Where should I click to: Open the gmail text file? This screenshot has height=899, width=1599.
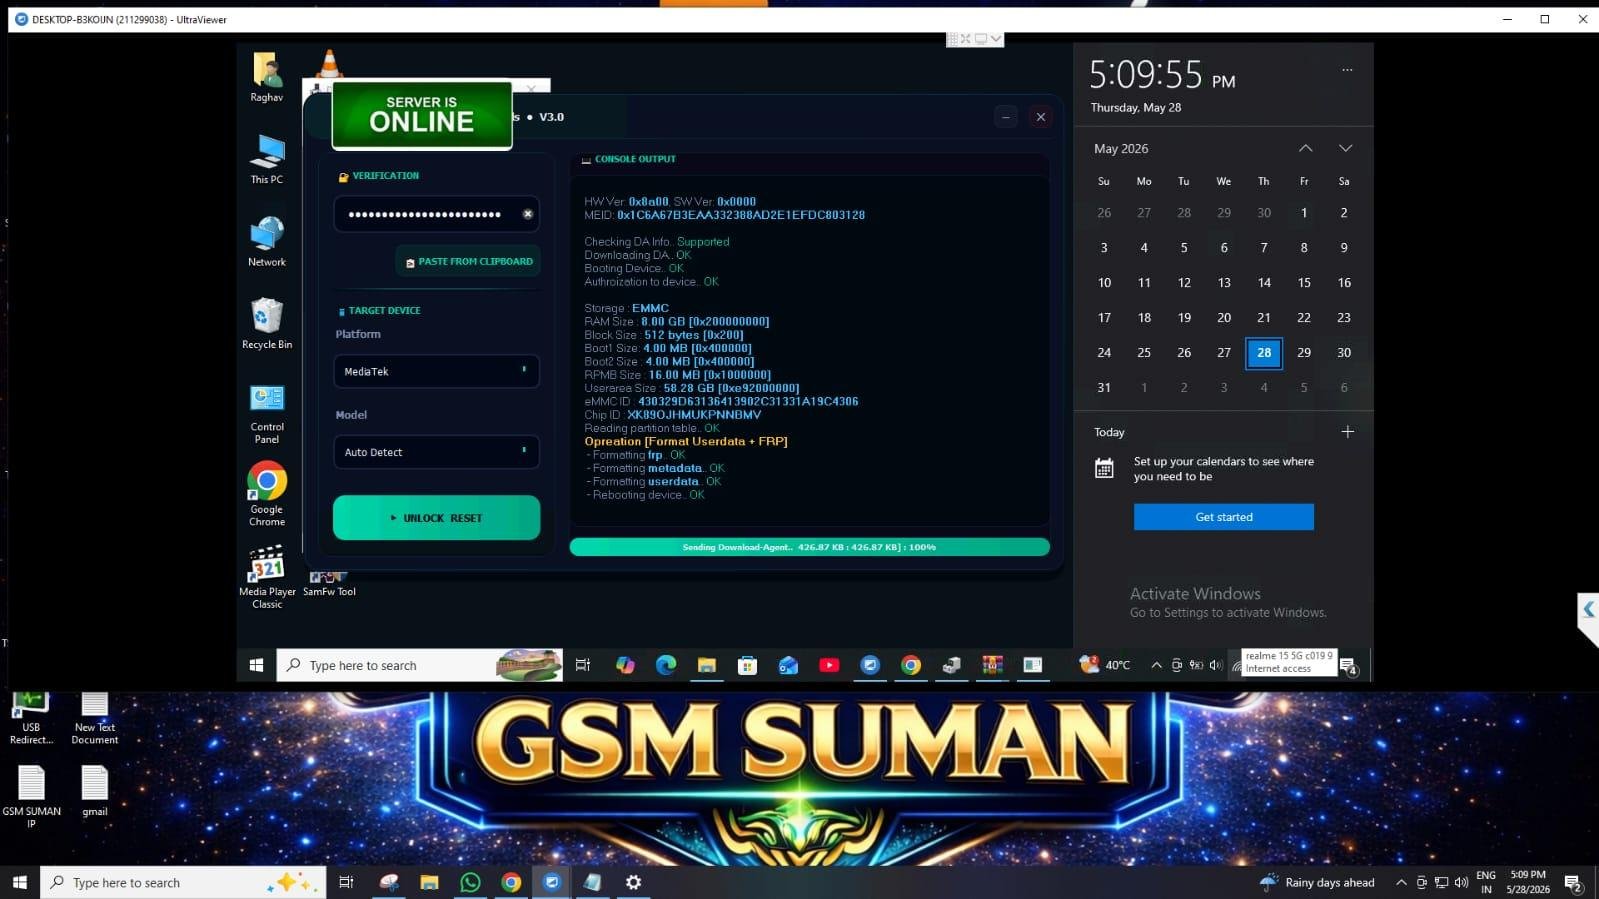pyautogui.click(x=95, y=791)
